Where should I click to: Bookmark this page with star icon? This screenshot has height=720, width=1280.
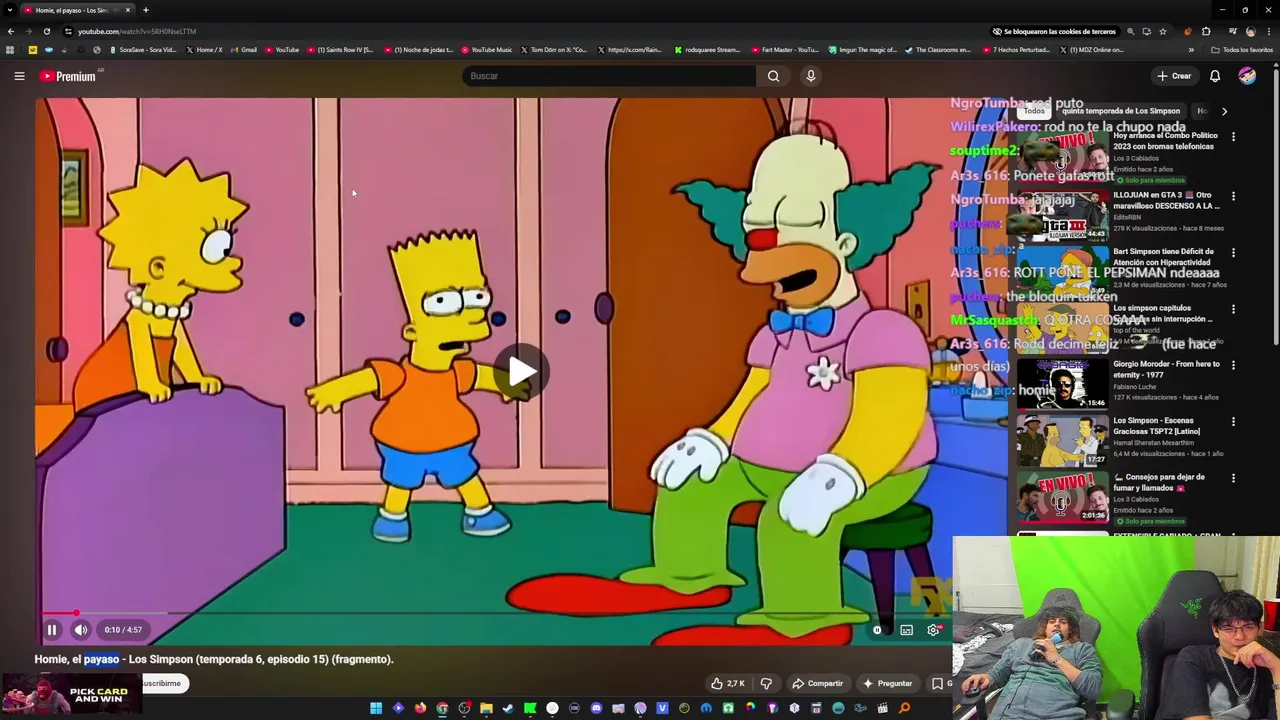point(1162,31)
